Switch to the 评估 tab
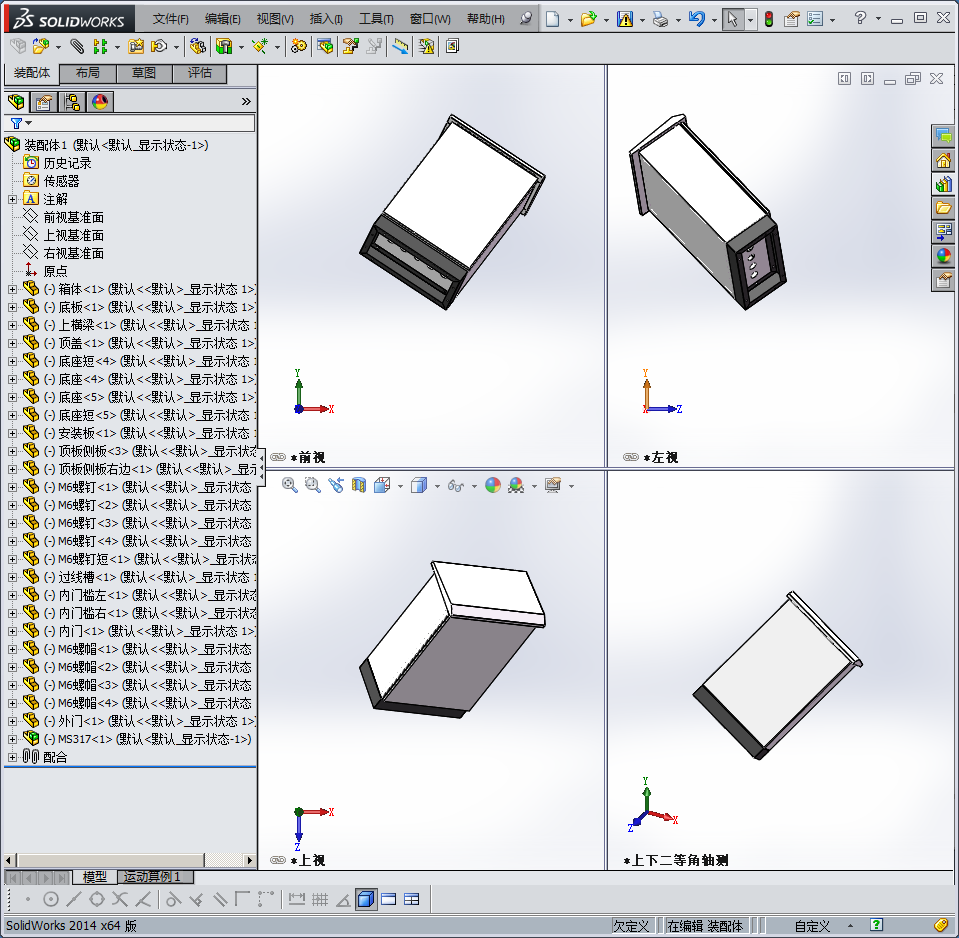 click(x=199, y=73)
